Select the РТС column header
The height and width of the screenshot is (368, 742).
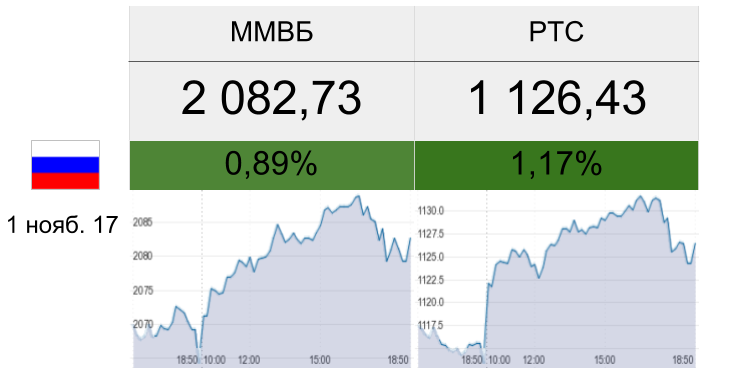point(556,33)
